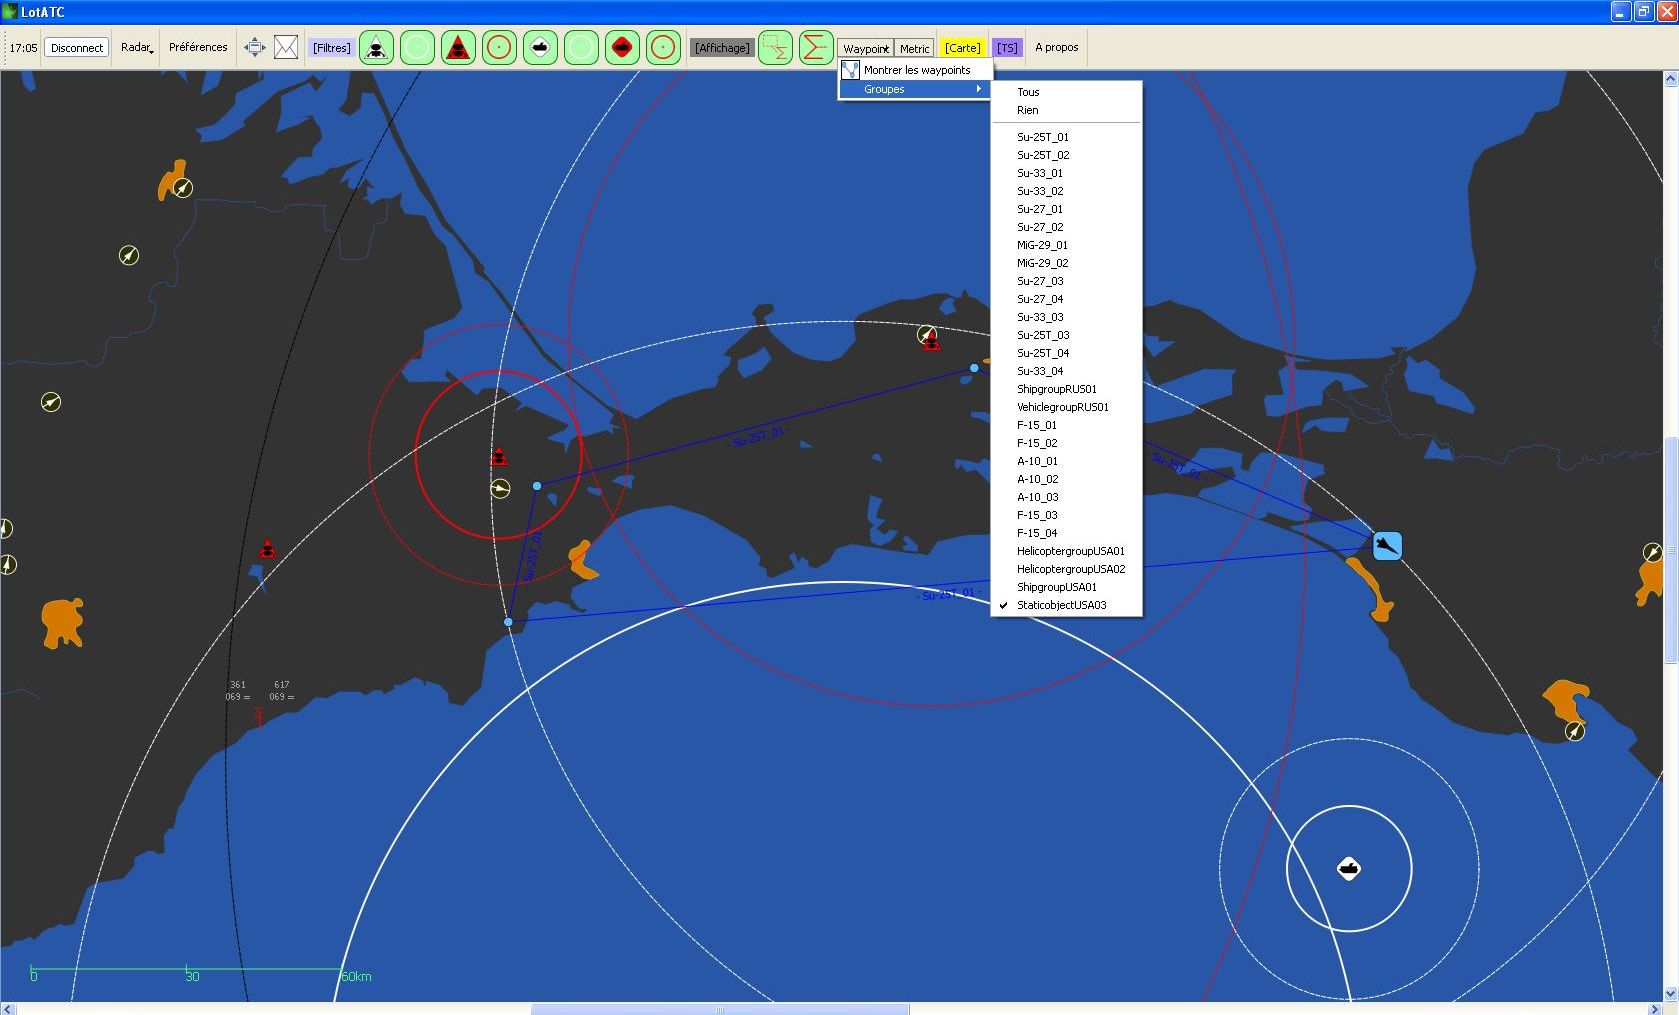Enable Su-25T_01 group waypoints
The height and width of the screenshot is (1015, 1679).
tap(1042, 137)
